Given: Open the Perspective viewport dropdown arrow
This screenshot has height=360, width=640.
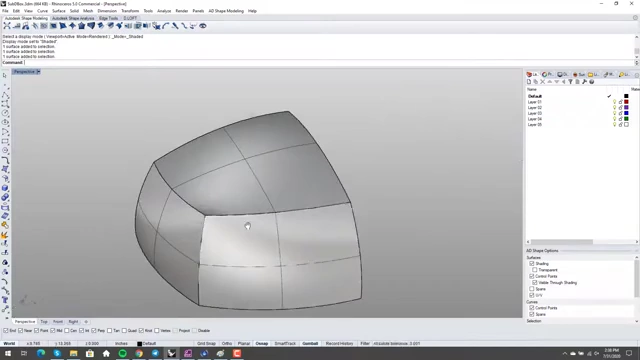Looking at the screenshot, I should [38, 72].
